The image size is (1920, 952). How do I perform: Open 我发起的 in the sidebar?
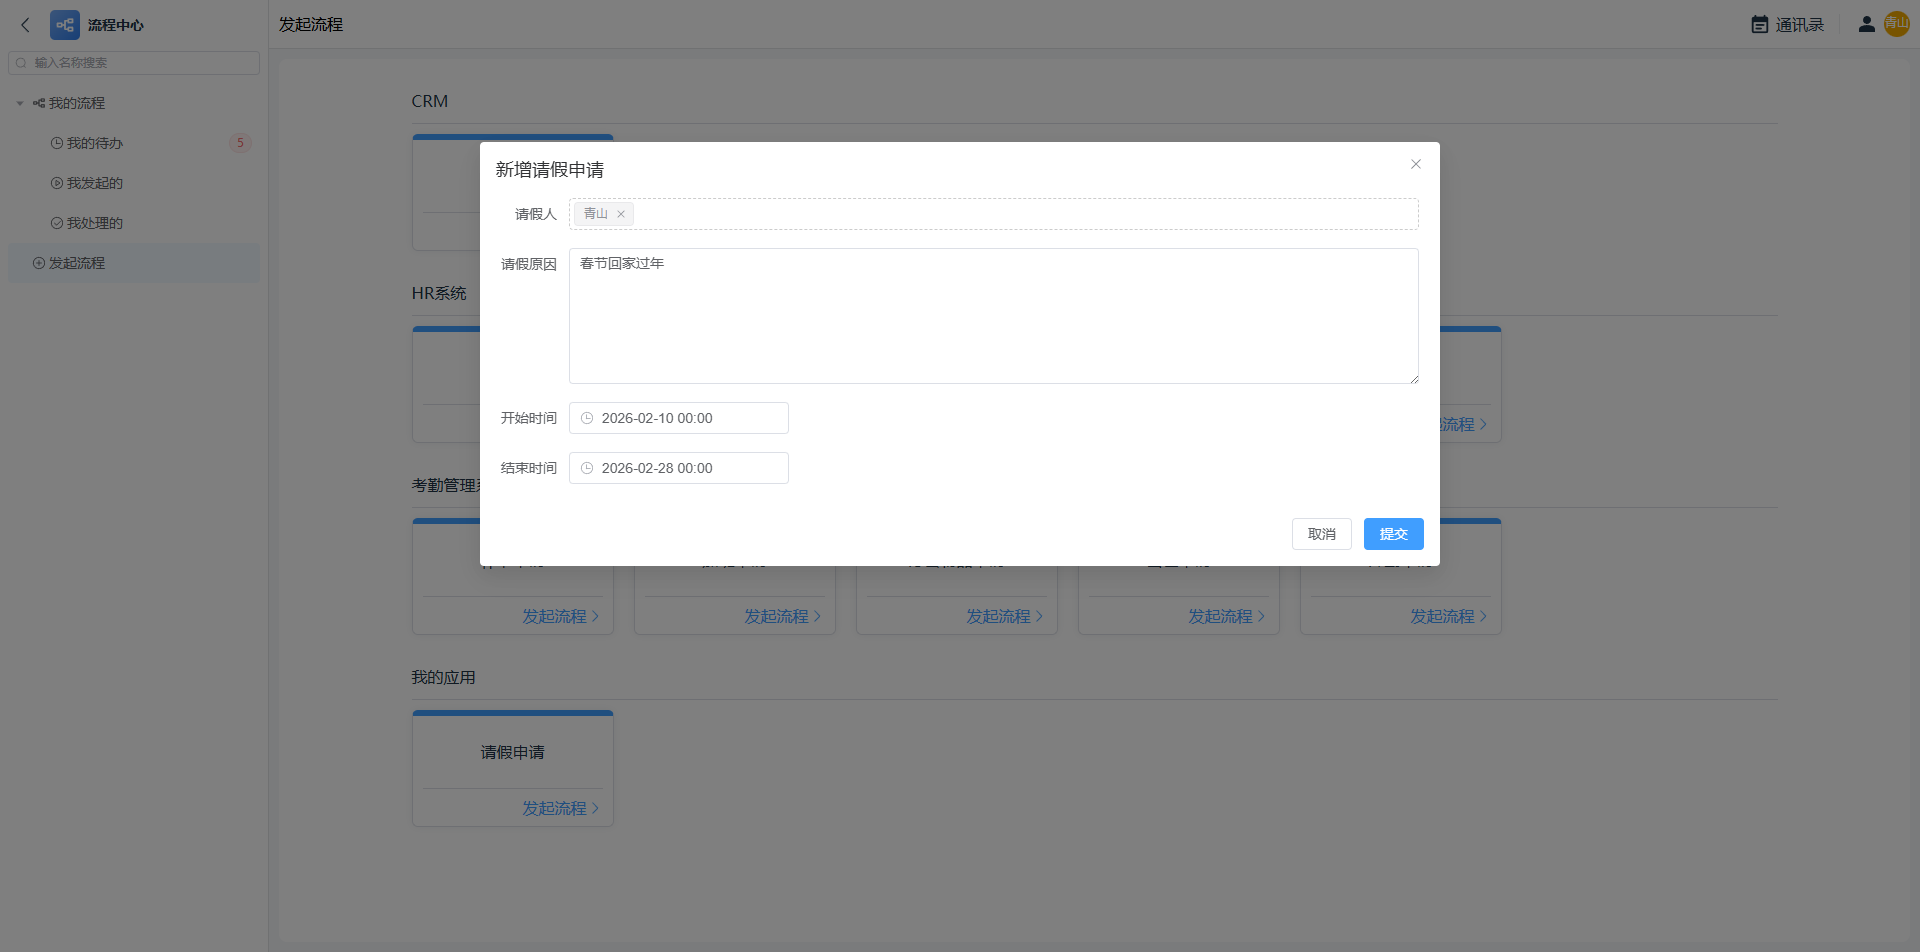94,183
